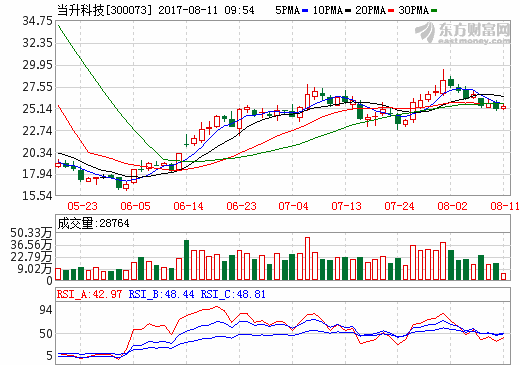This screenshot has height=365, width=520.
Task: Click the 25.14 price axis label
Action: 38,109
